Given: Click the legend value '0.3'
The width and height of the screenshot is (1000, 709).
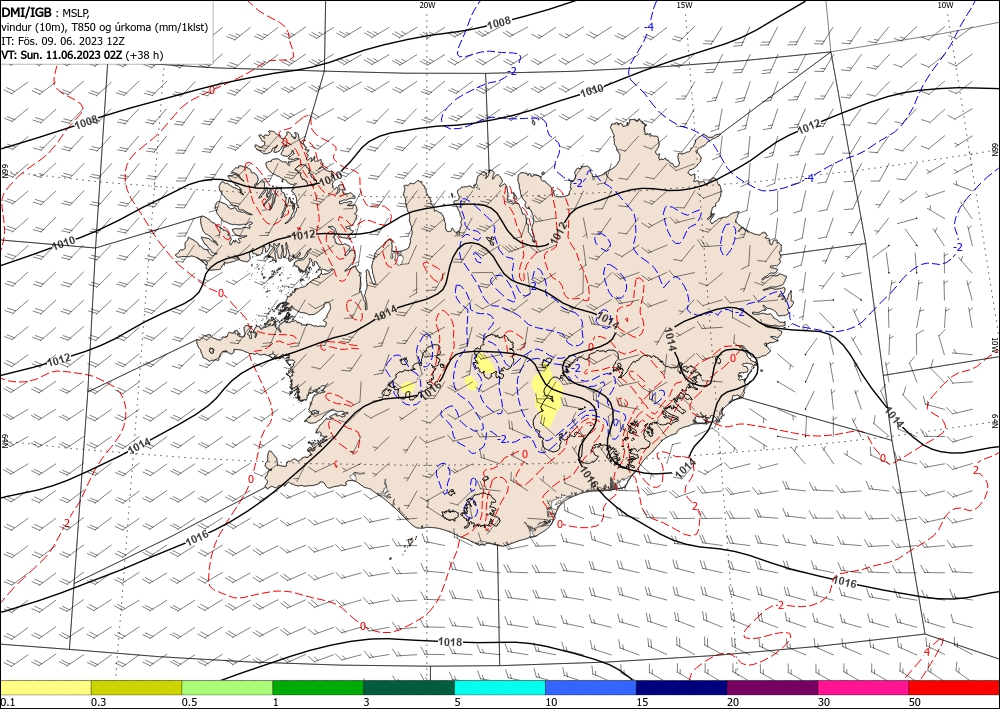Looking at the screenshot, I should 98,702.
